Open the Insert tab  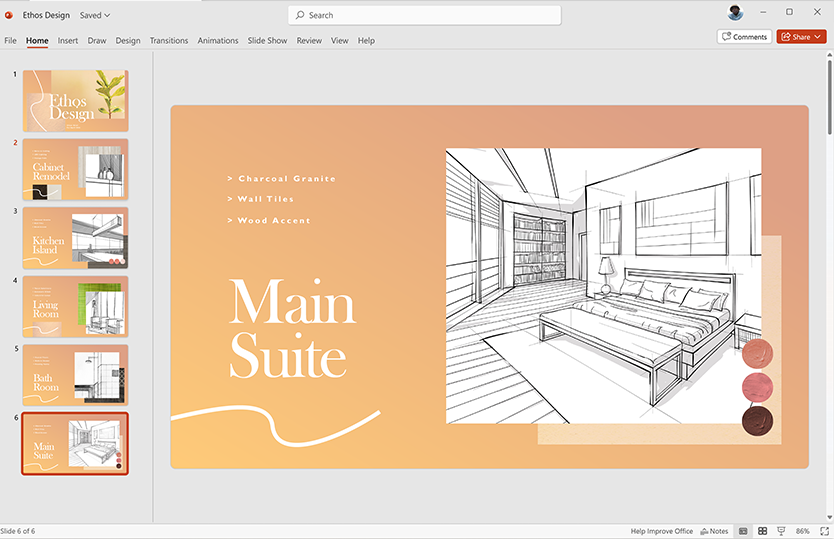(68, 41)
